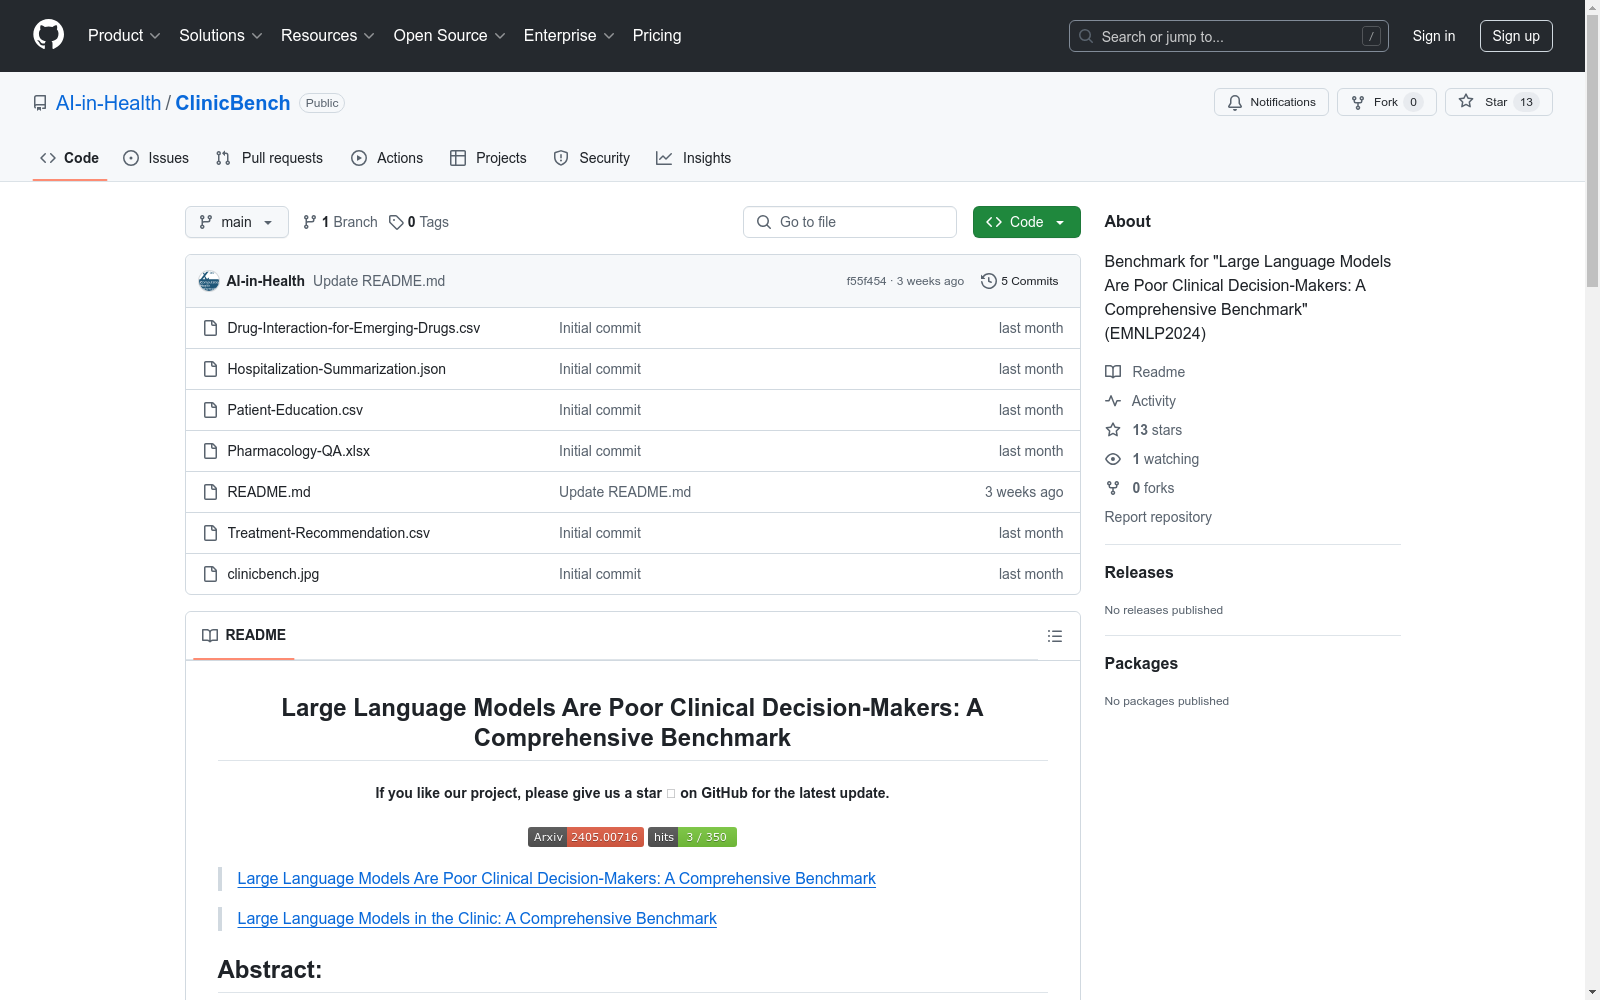This screenshot has width=1600, height=1000.
Task: Open Pharmacology-QA.xlsx file
Action: point(299,451)
